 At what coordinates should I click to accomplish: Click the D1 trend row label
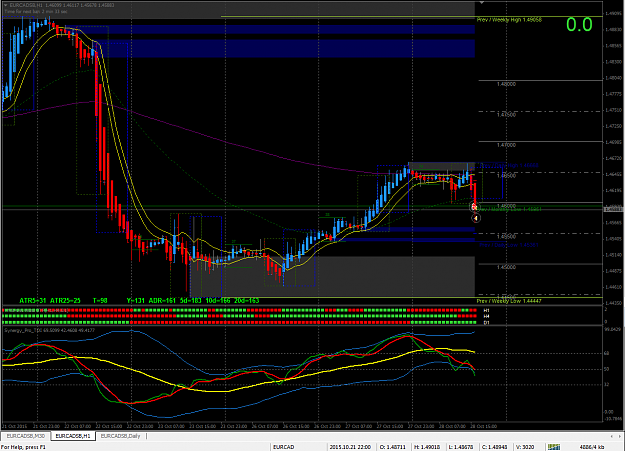tap(486, 323)
